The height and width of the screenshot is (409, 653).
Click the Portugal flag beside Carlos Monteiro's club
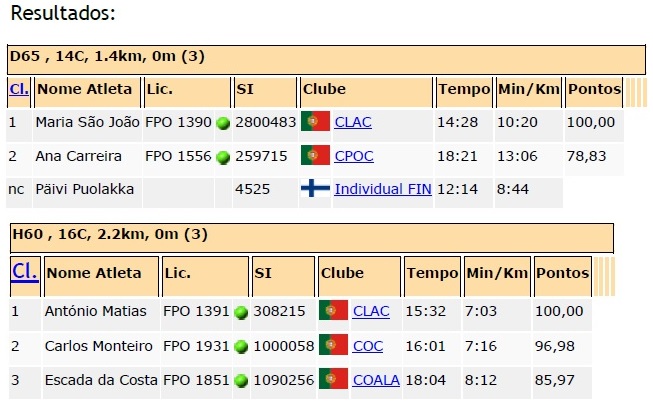click(x=333, y=345)
